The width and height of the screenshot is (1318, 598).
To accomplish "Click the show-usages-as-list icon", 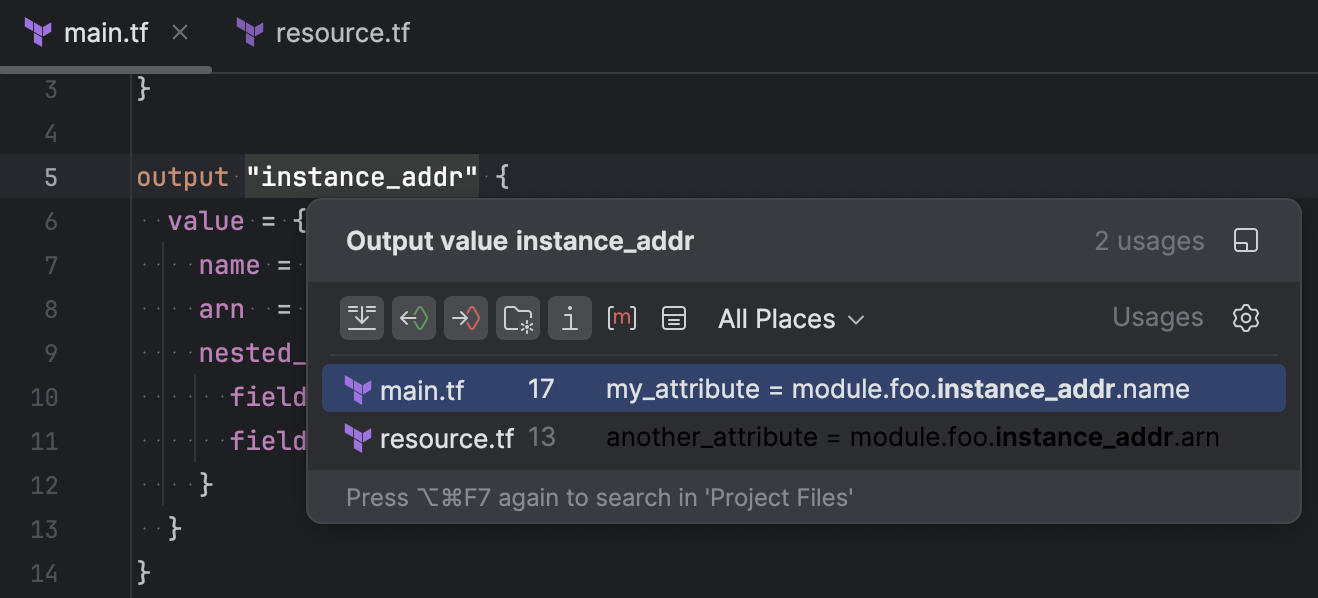I will pyautogui.click(x=673, y=318).
